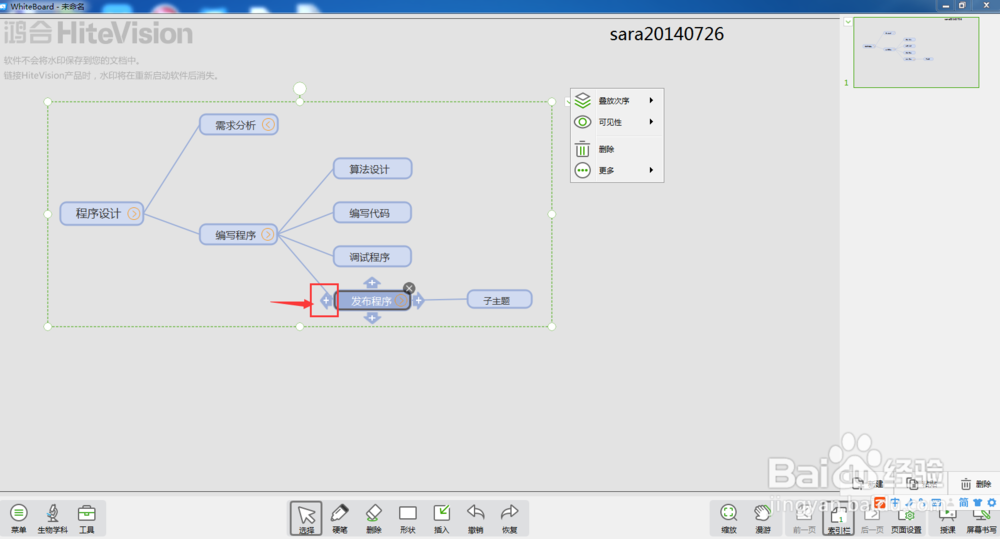Image resolution: width=1000 pixels, height=539 pixels.
Task: Add node below 发布程序
Action: coord(372,318)
